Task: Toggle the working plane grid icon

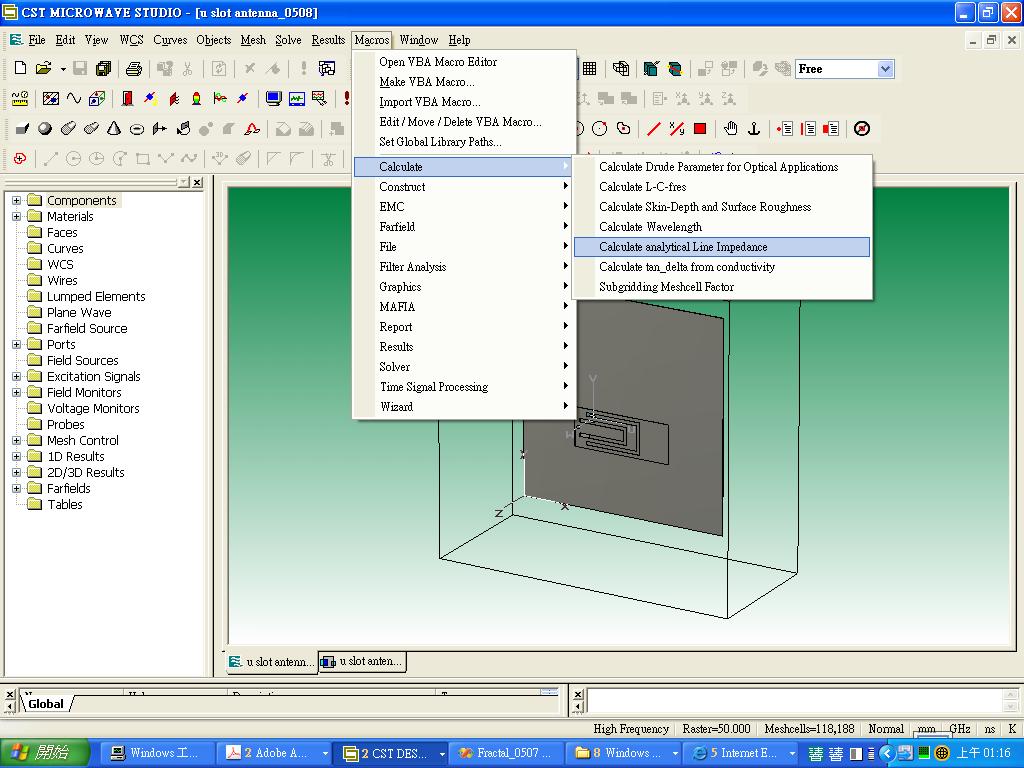Action: coord(589,69)
